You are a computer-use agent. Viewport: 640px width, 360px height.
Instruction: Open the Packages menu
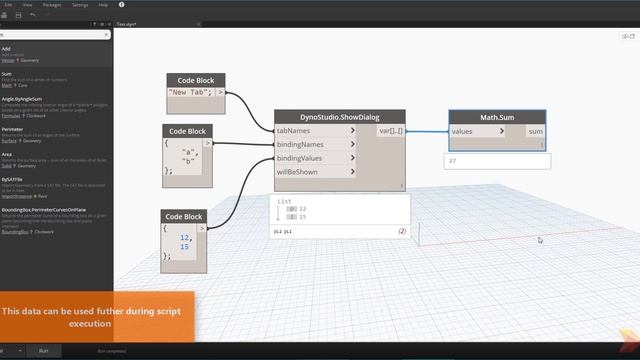[x=52, y=5]
